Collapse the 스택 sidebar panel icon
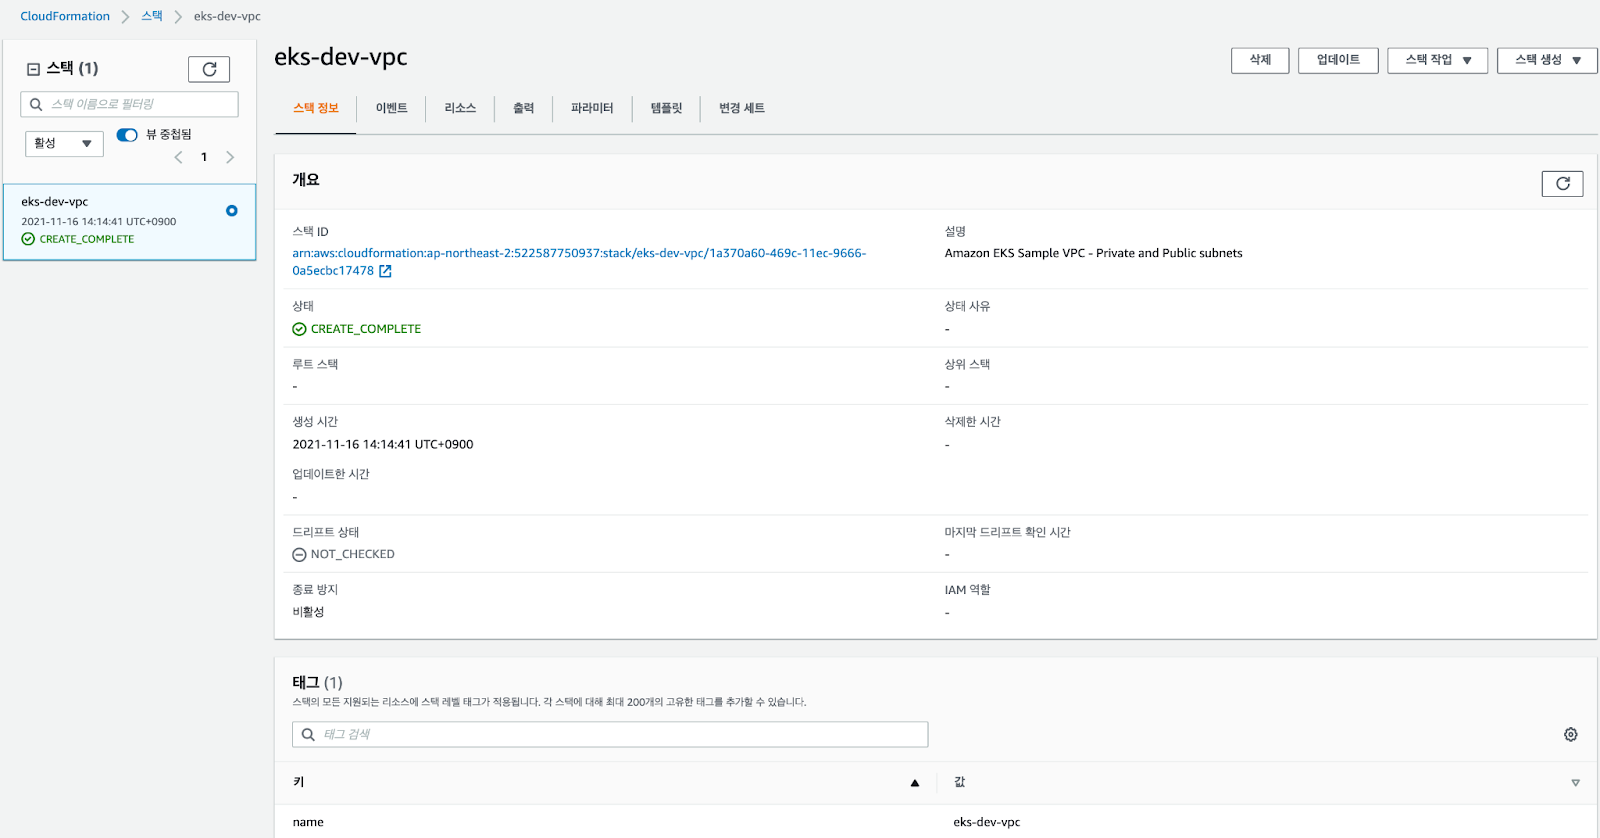Image resolution: width=1600 pixels, height=838 pixels. (x=33, y=69)
